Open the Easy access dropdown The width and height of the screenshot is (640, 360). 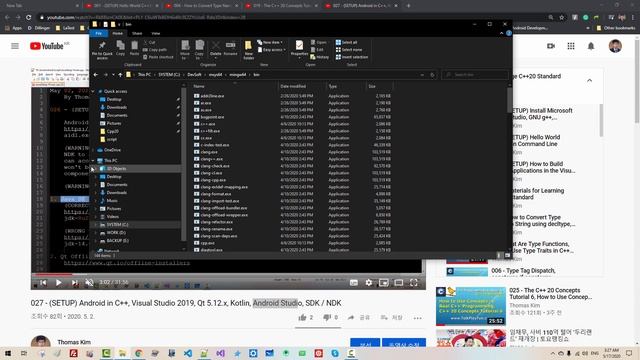[x=271, y=50]
